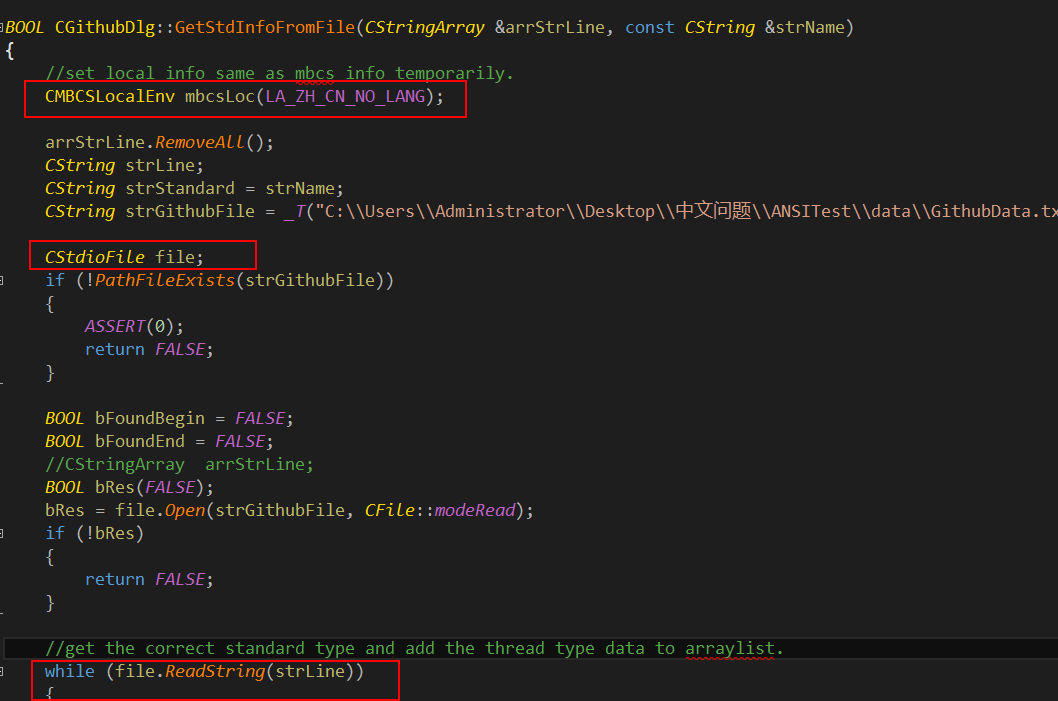This screenshot has width=1058, height=701.
Task: Click the RemoveAll method call
Action: click(x=199, y=142)
